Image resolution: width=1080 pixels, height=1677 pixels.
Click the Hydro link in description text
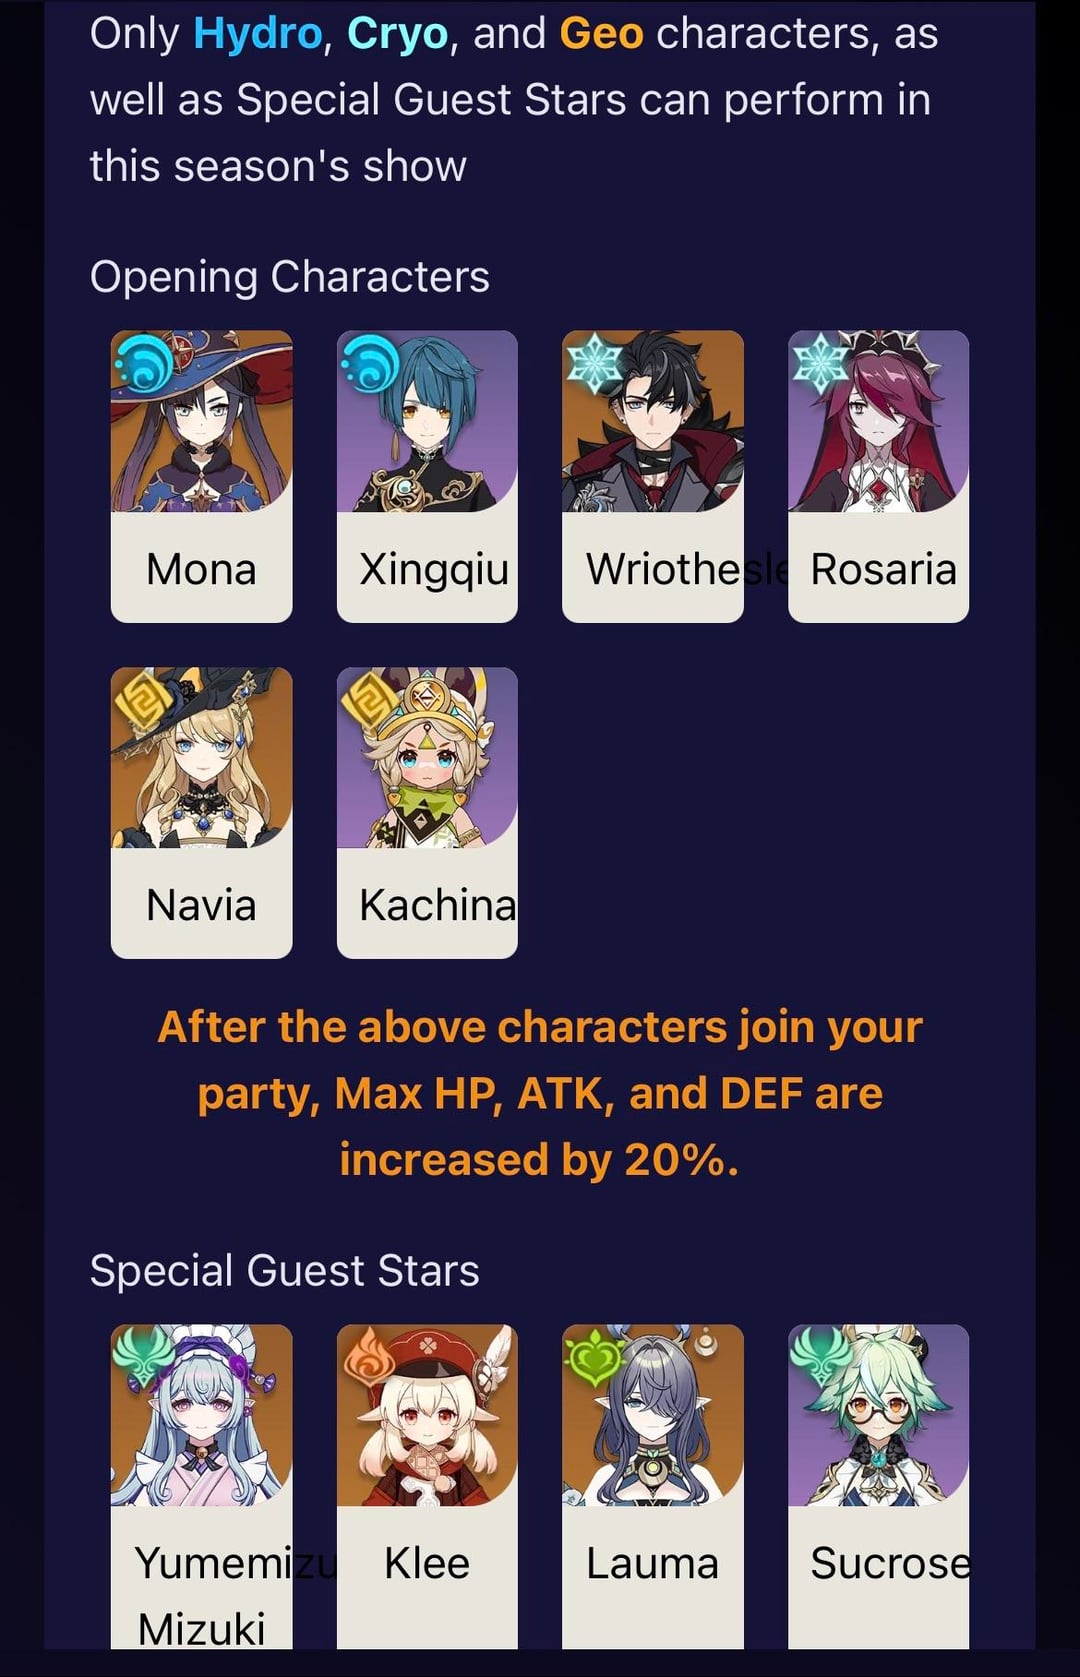tap(257, 33)
